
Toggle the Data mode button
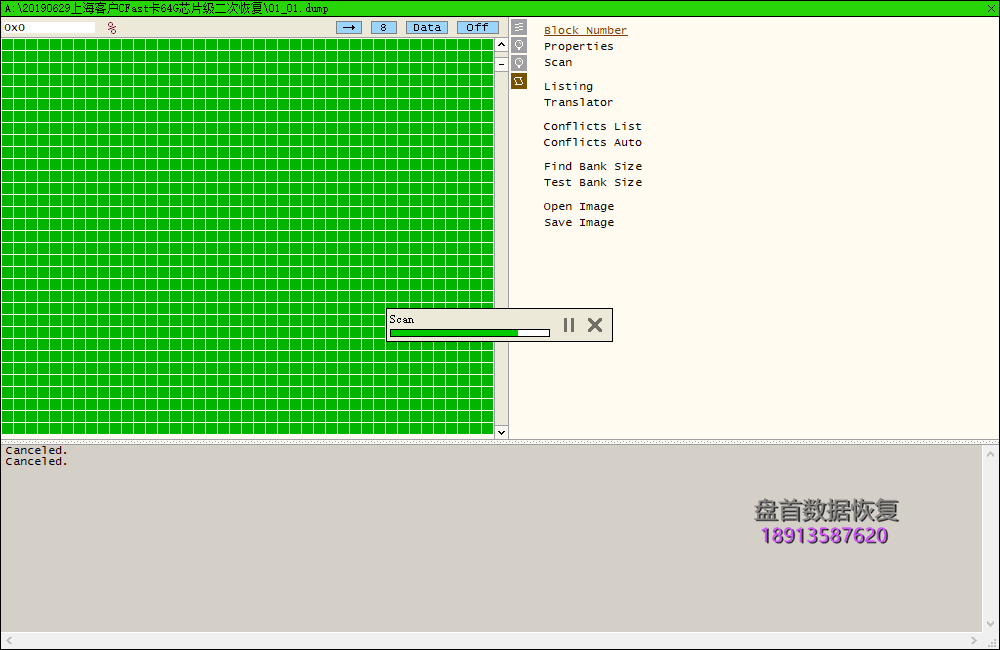coord(427,27)
